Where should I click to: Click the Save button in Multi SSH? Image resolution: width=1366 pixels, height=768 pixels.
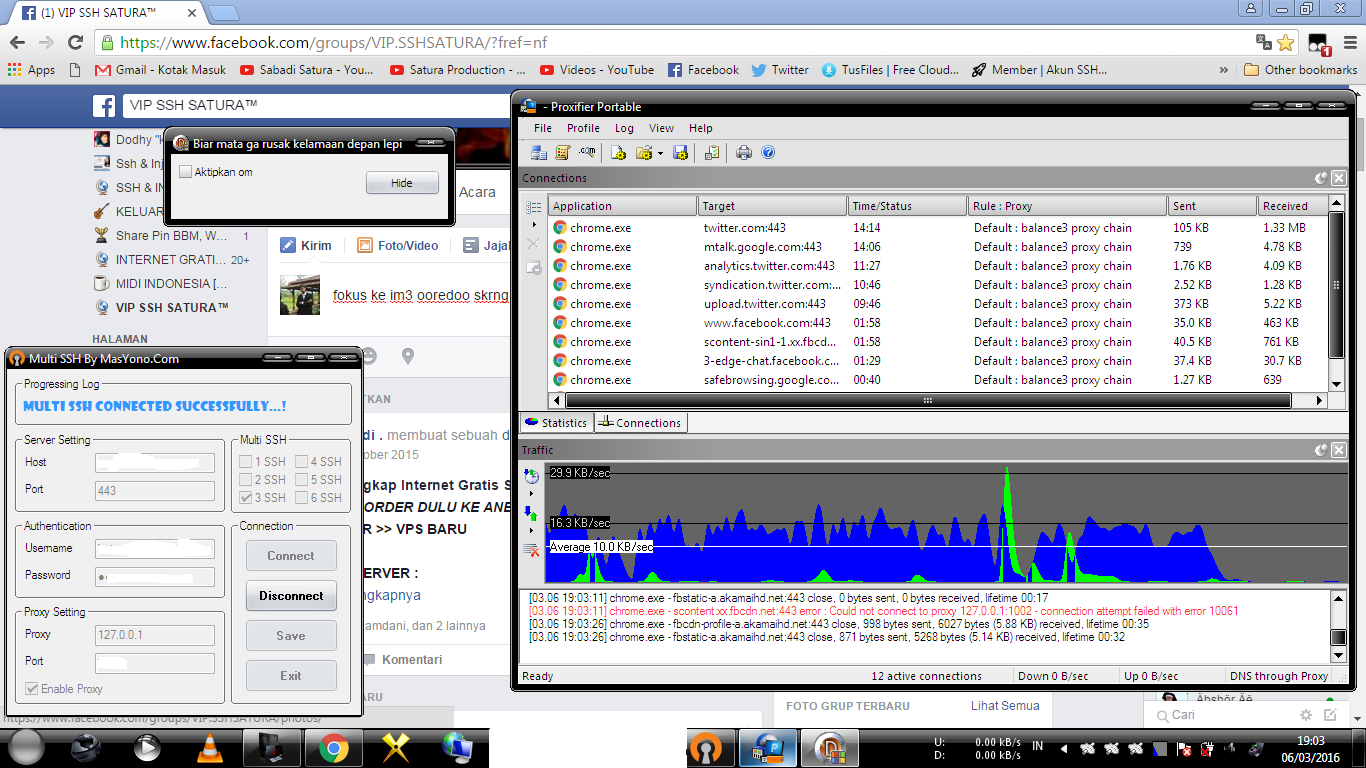pyautogui.click(x=291, y=636)
